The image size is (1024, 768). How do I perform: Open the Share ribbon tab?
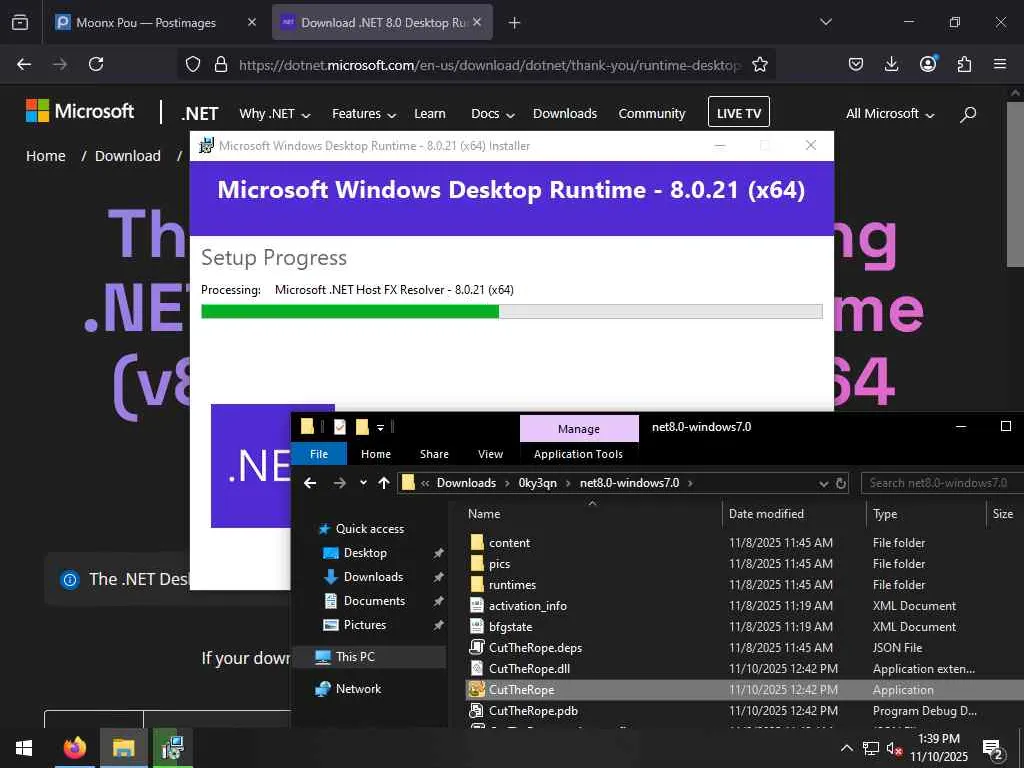434,454
